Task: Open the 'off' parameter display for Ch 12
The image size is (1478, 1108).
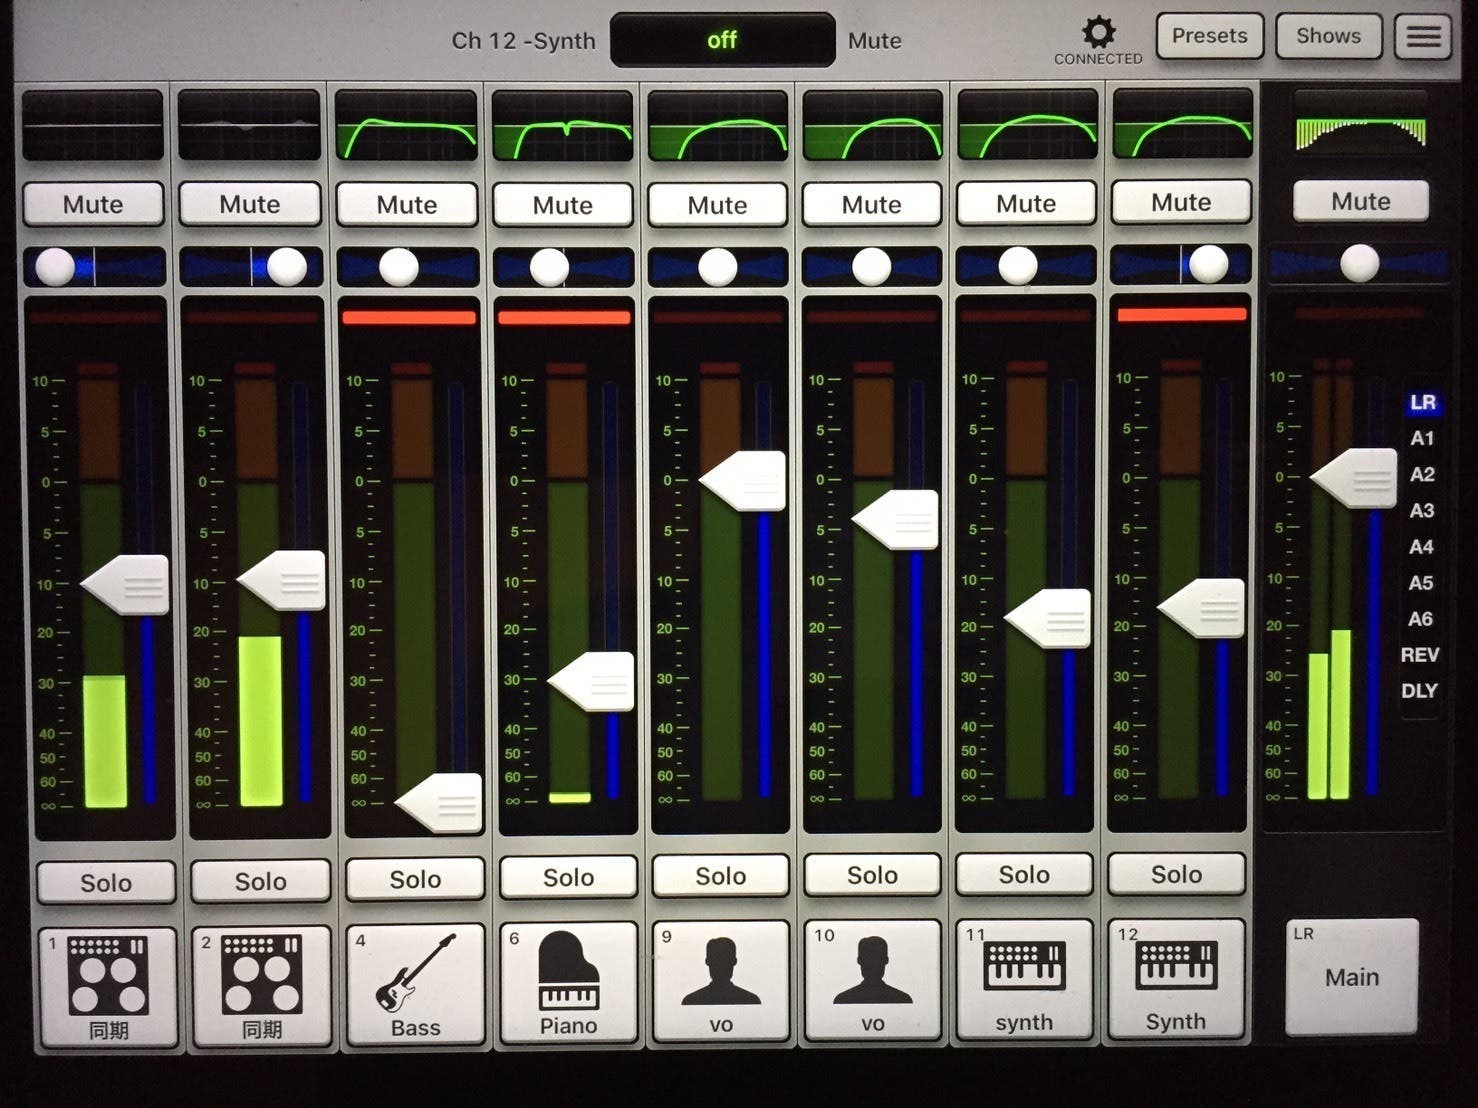Action: [x=722, y=40]
